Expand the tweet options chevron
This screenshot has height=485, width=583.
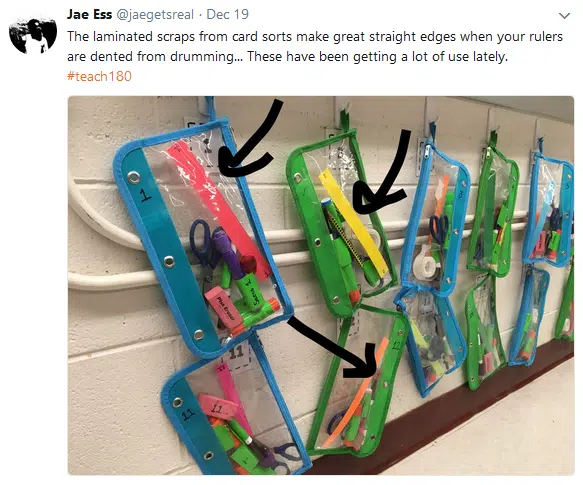click(x=564, y=16)
